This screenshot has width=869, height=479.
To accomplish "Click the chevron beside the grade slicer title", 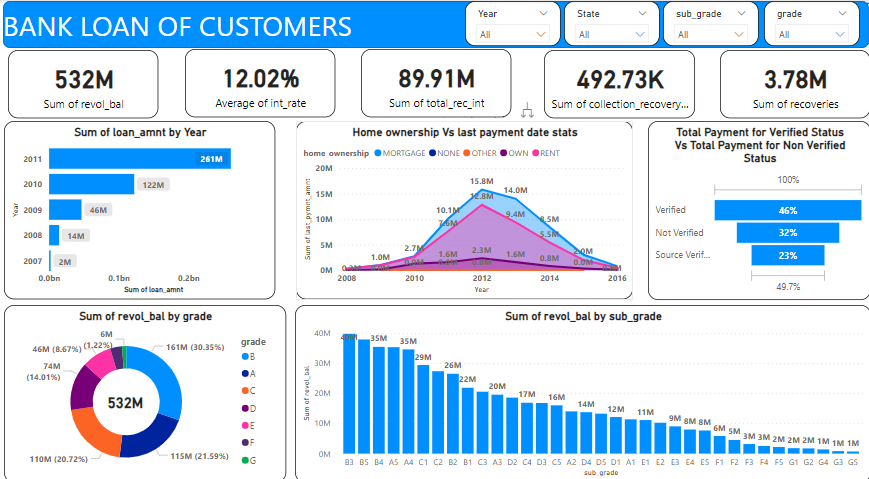I will (842, 14).
